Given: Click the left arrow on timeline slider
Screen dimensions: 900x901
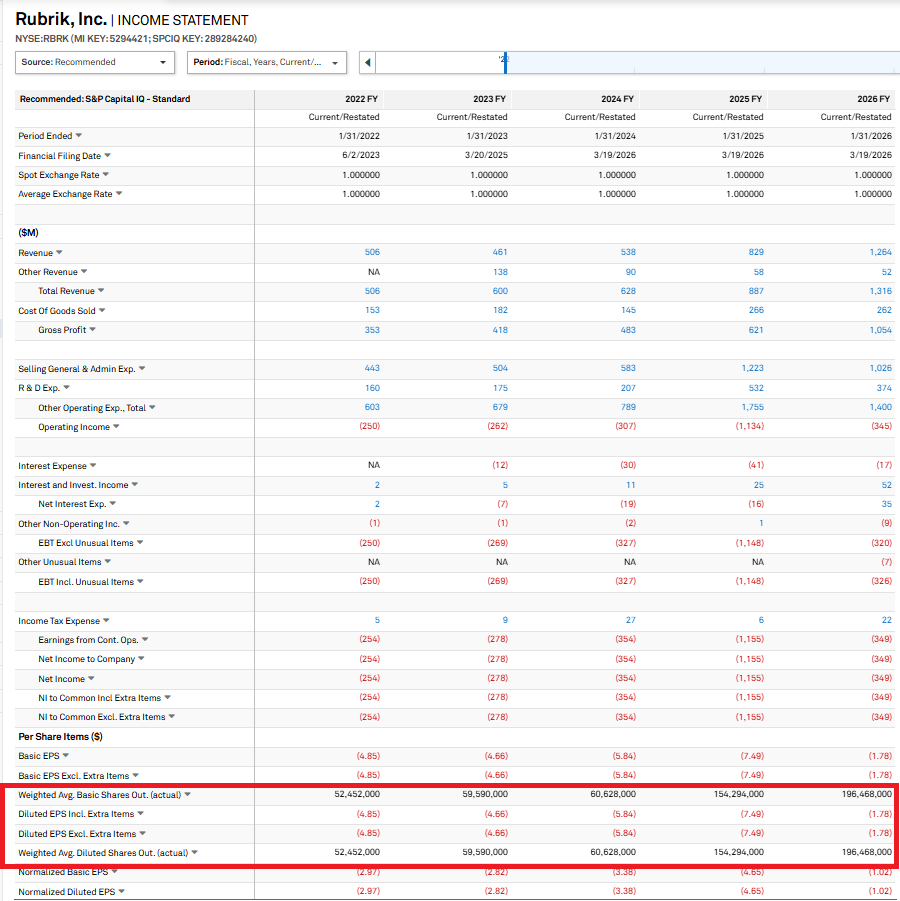Looking at the screenshot, I should click(x=368, y=63).
